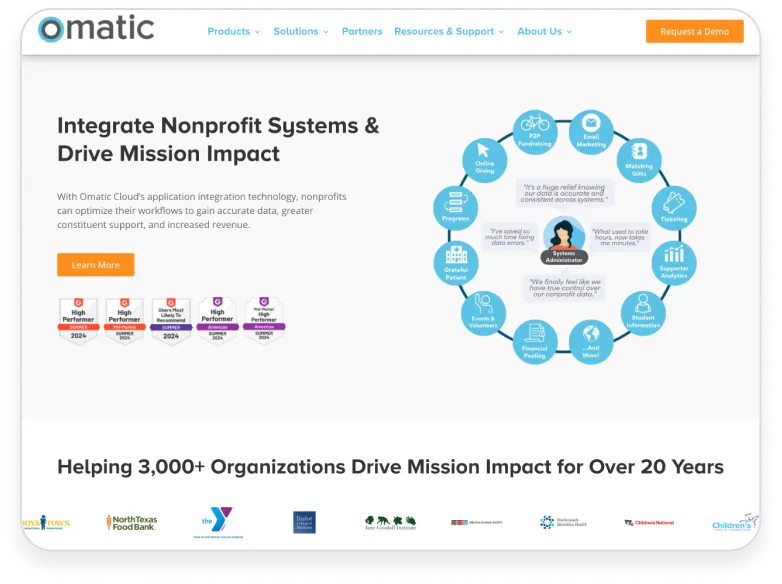The width and height of the screenshot is (782, 584).
Task: Click the paragraph starting 'With Omatic Cloud's'
Action: point(201,210)
